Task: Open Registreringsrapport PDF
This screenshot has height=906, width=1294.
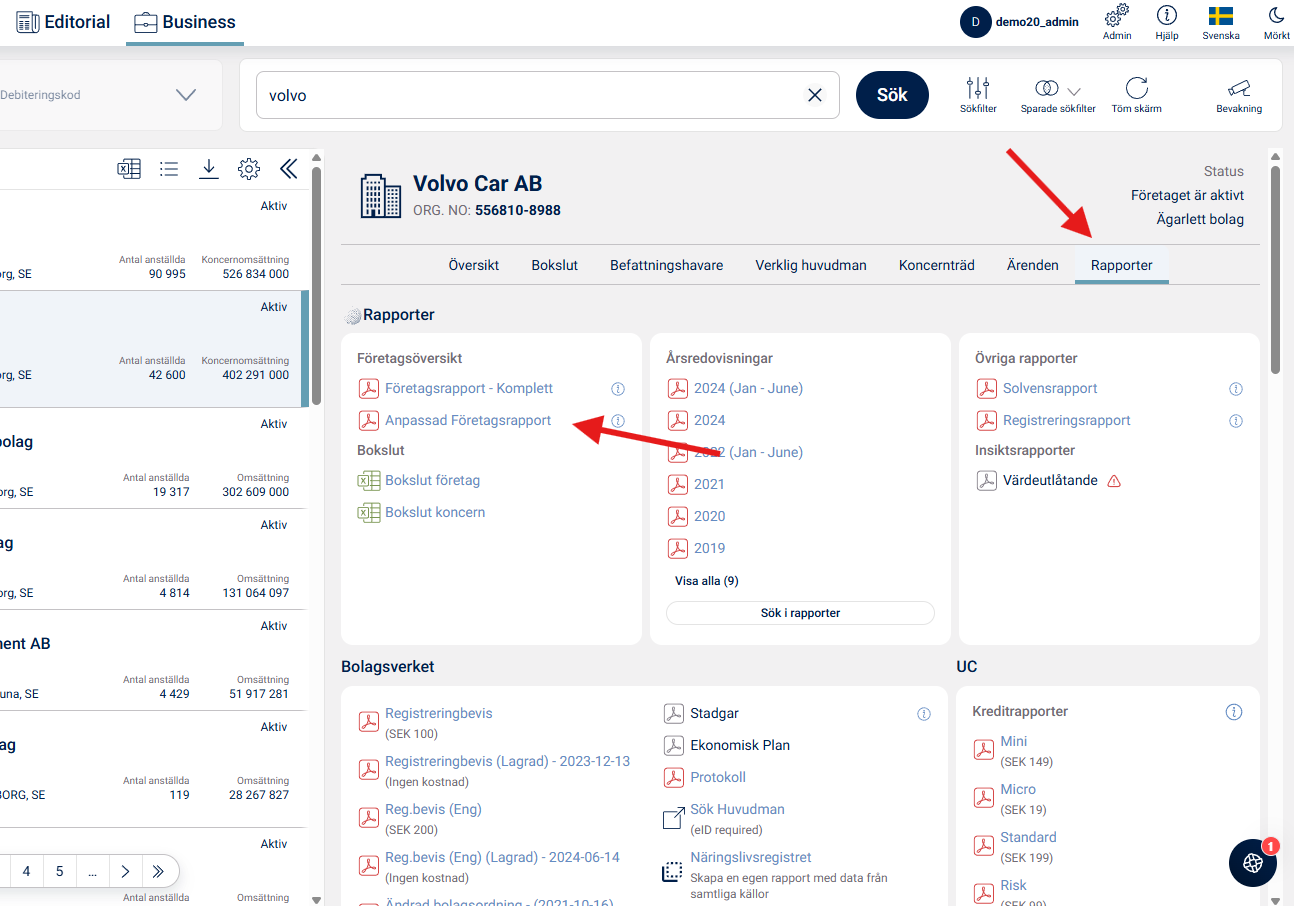Action: click(x=1067, y=420)
